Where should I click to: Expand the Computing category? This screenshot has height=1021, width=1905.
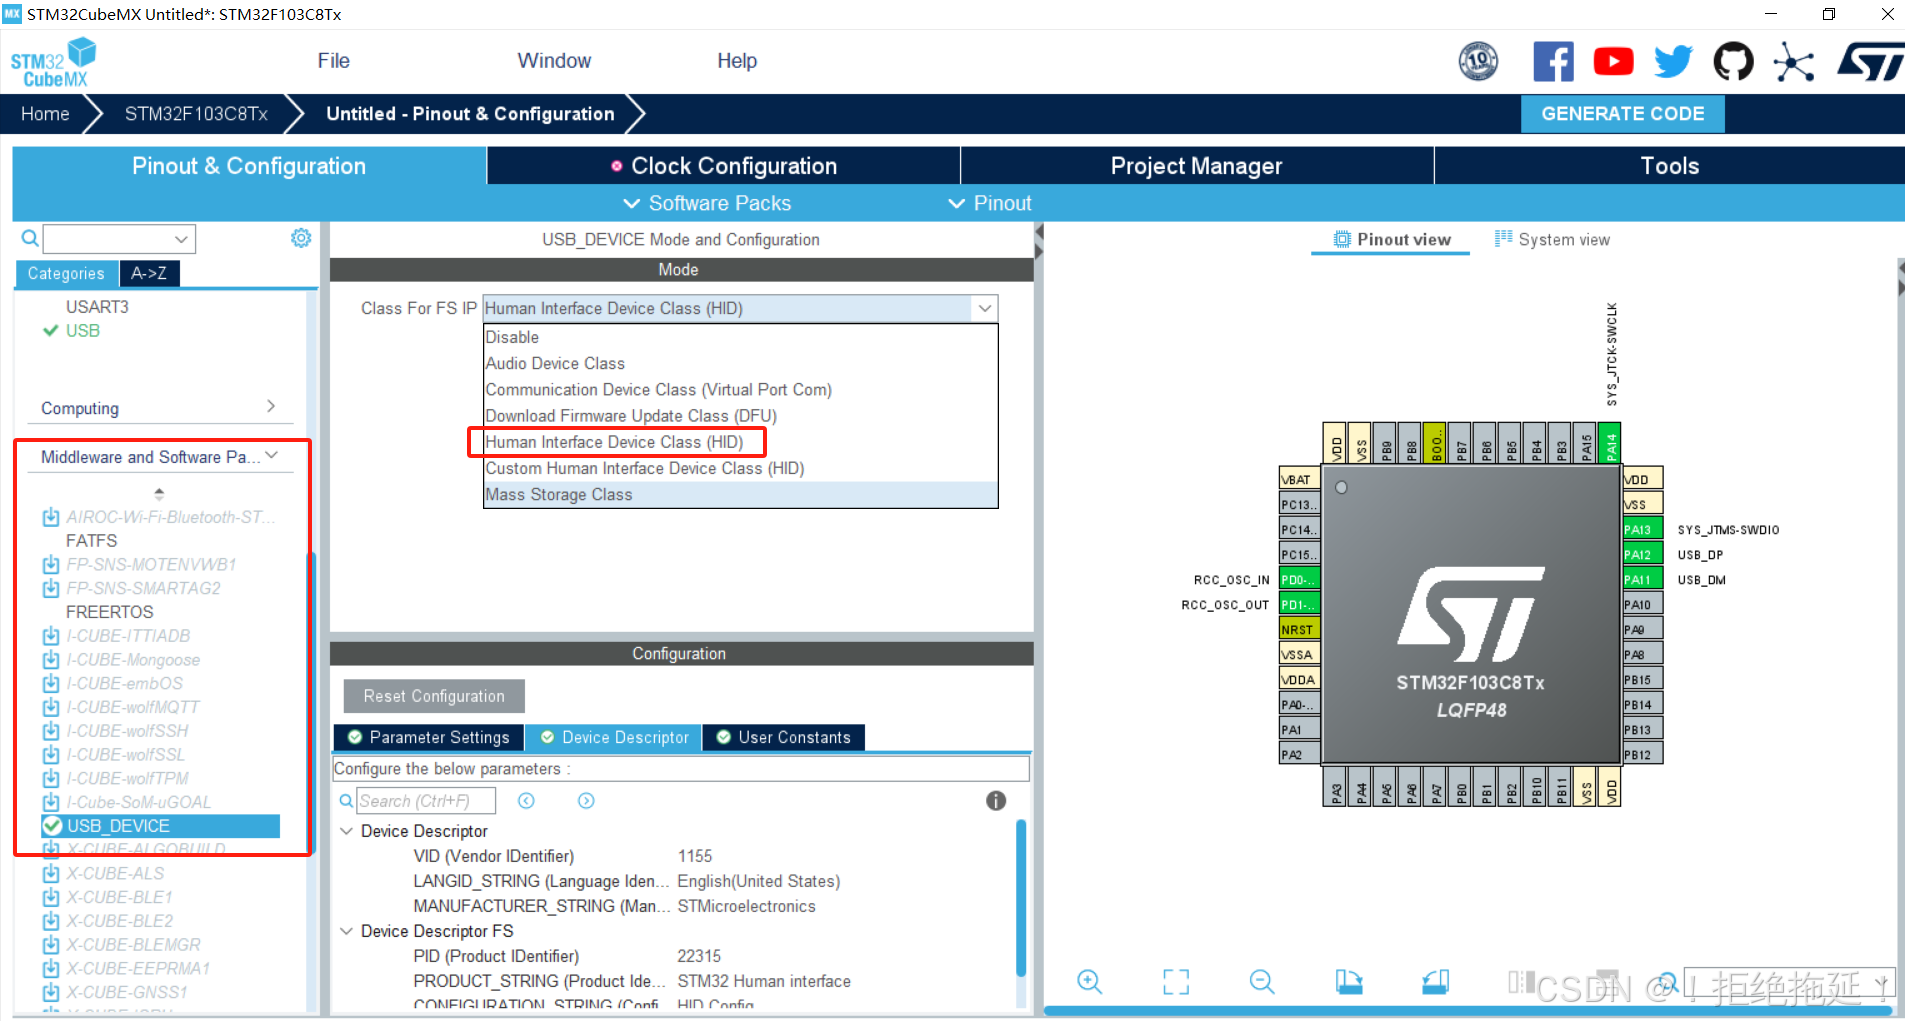point(271,406)
